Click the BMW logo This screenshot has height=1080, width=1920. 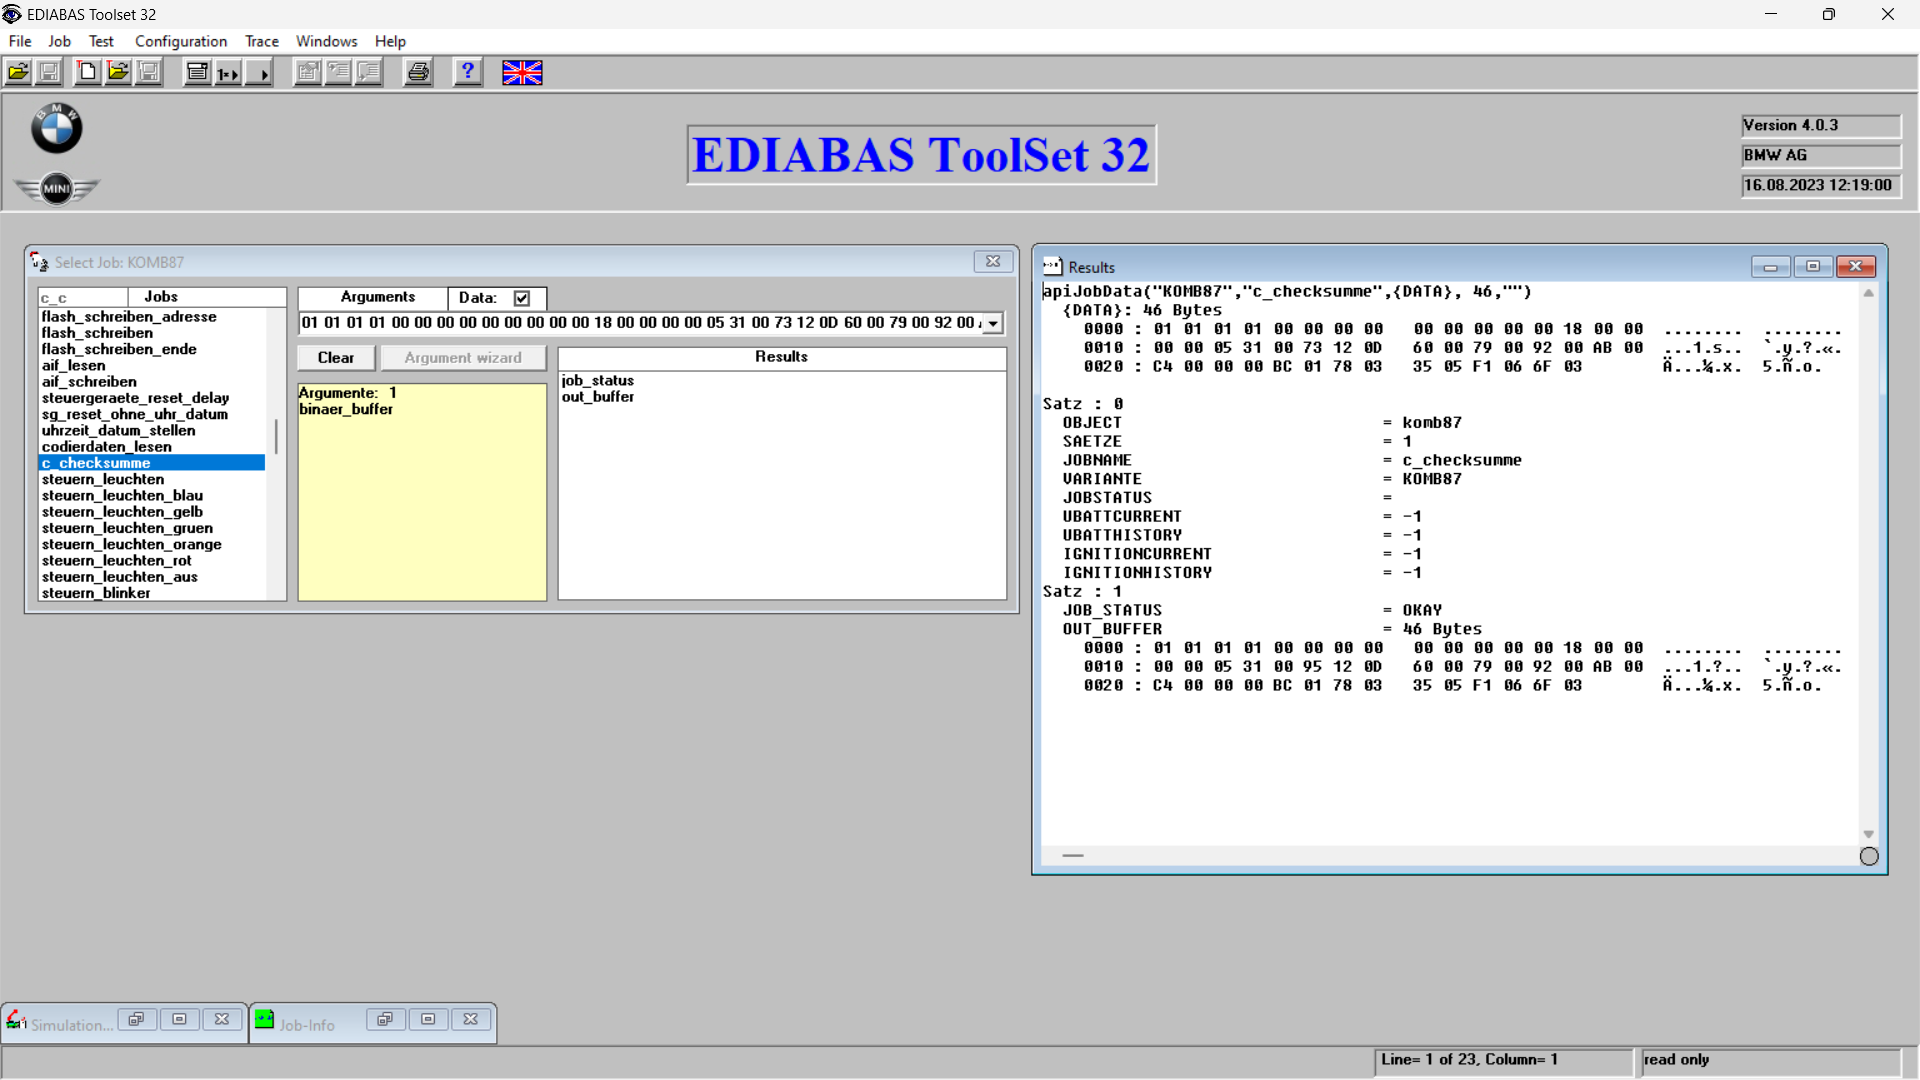click(56, 128)
